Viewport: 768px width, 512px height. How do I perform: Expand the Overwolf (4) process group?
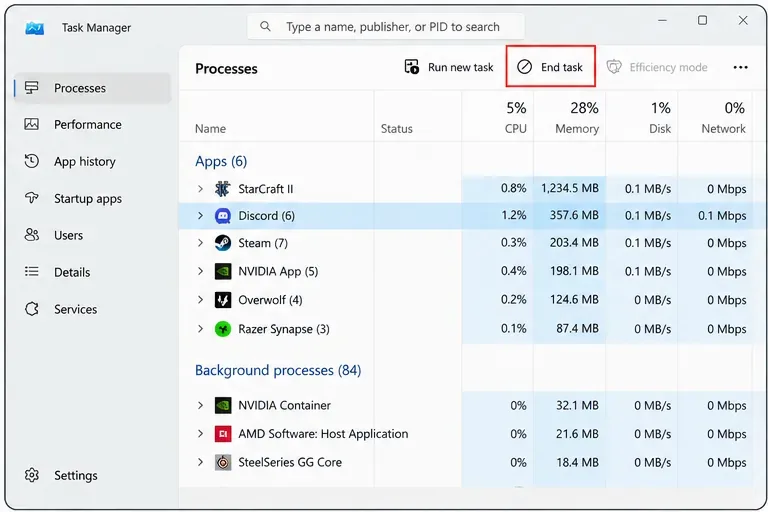(200, 300)
